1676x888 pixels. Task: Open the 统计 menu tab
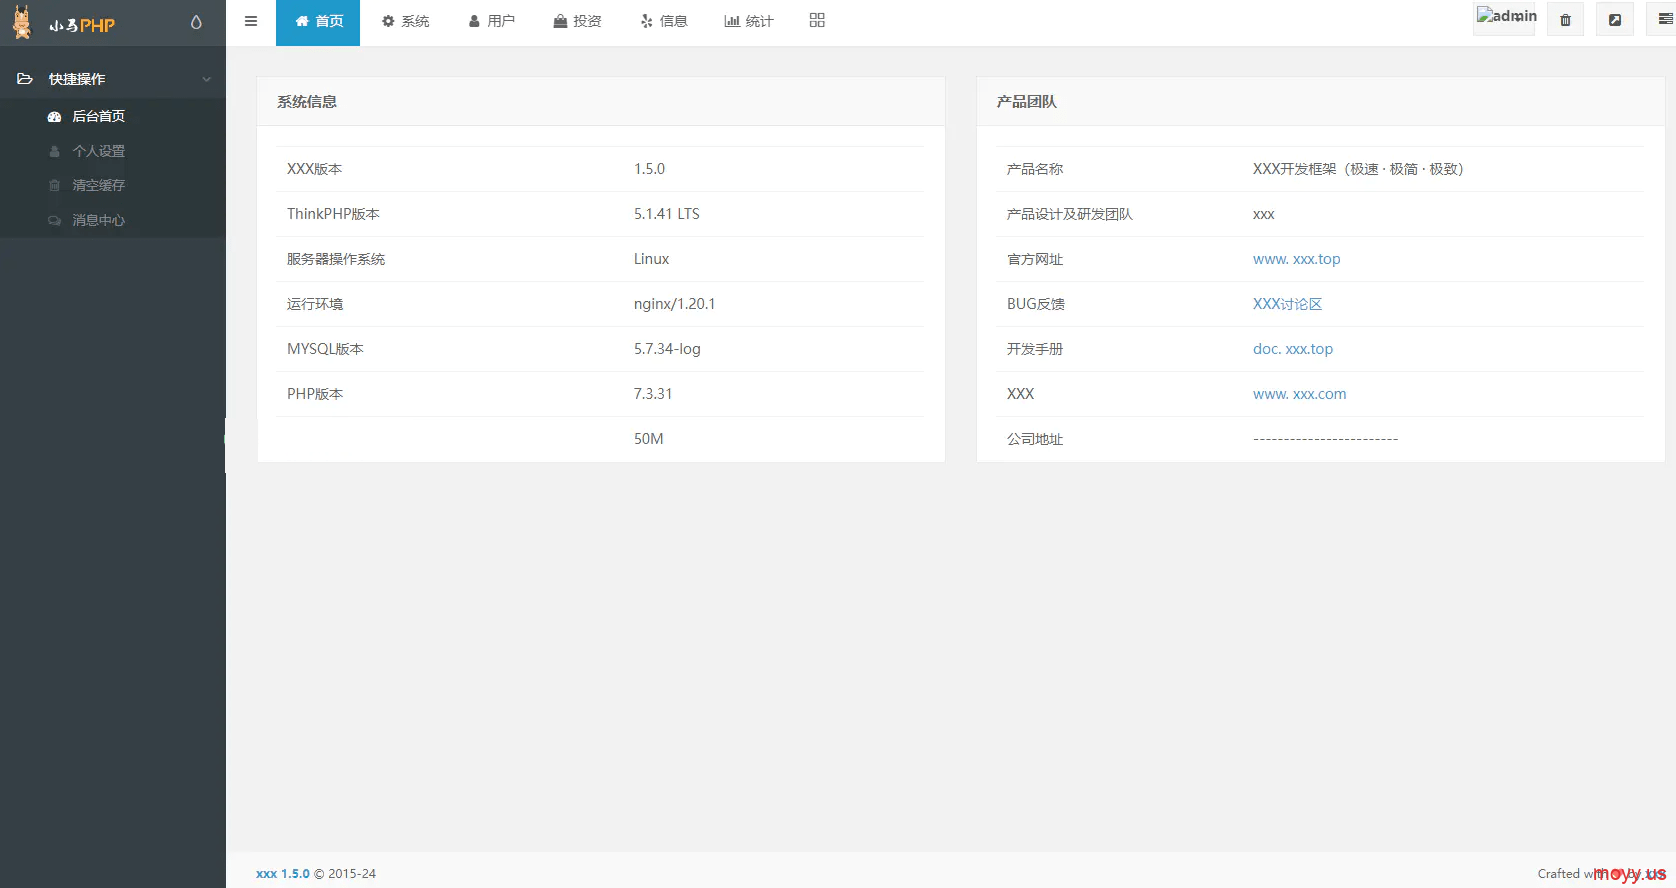point(749,22)
